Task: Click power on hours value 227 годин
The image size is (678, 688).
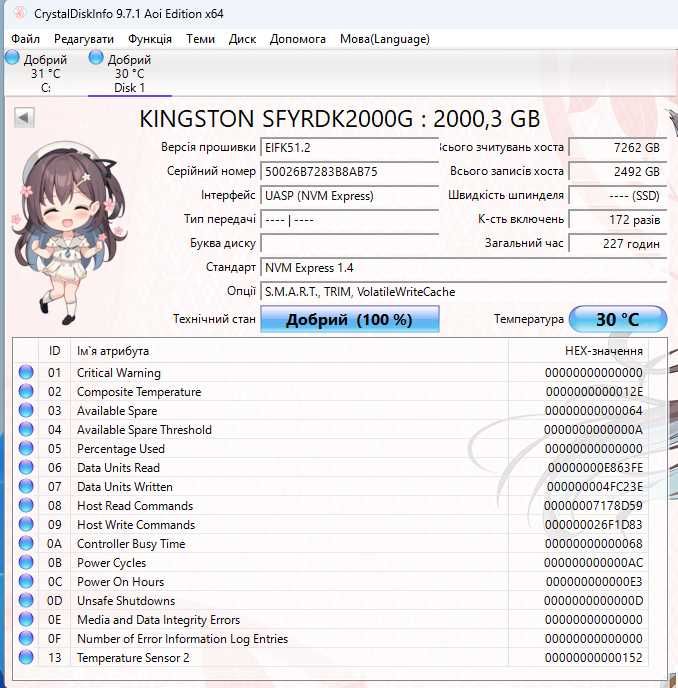Action: coord(618,244)
